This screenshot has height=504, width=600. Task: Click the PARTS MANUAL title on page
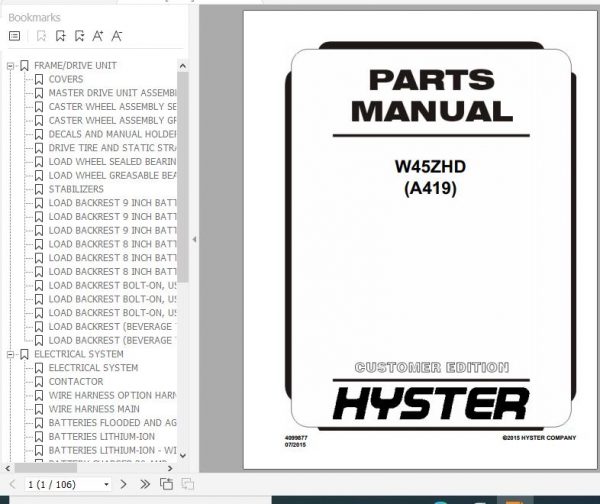coord(432,95)
